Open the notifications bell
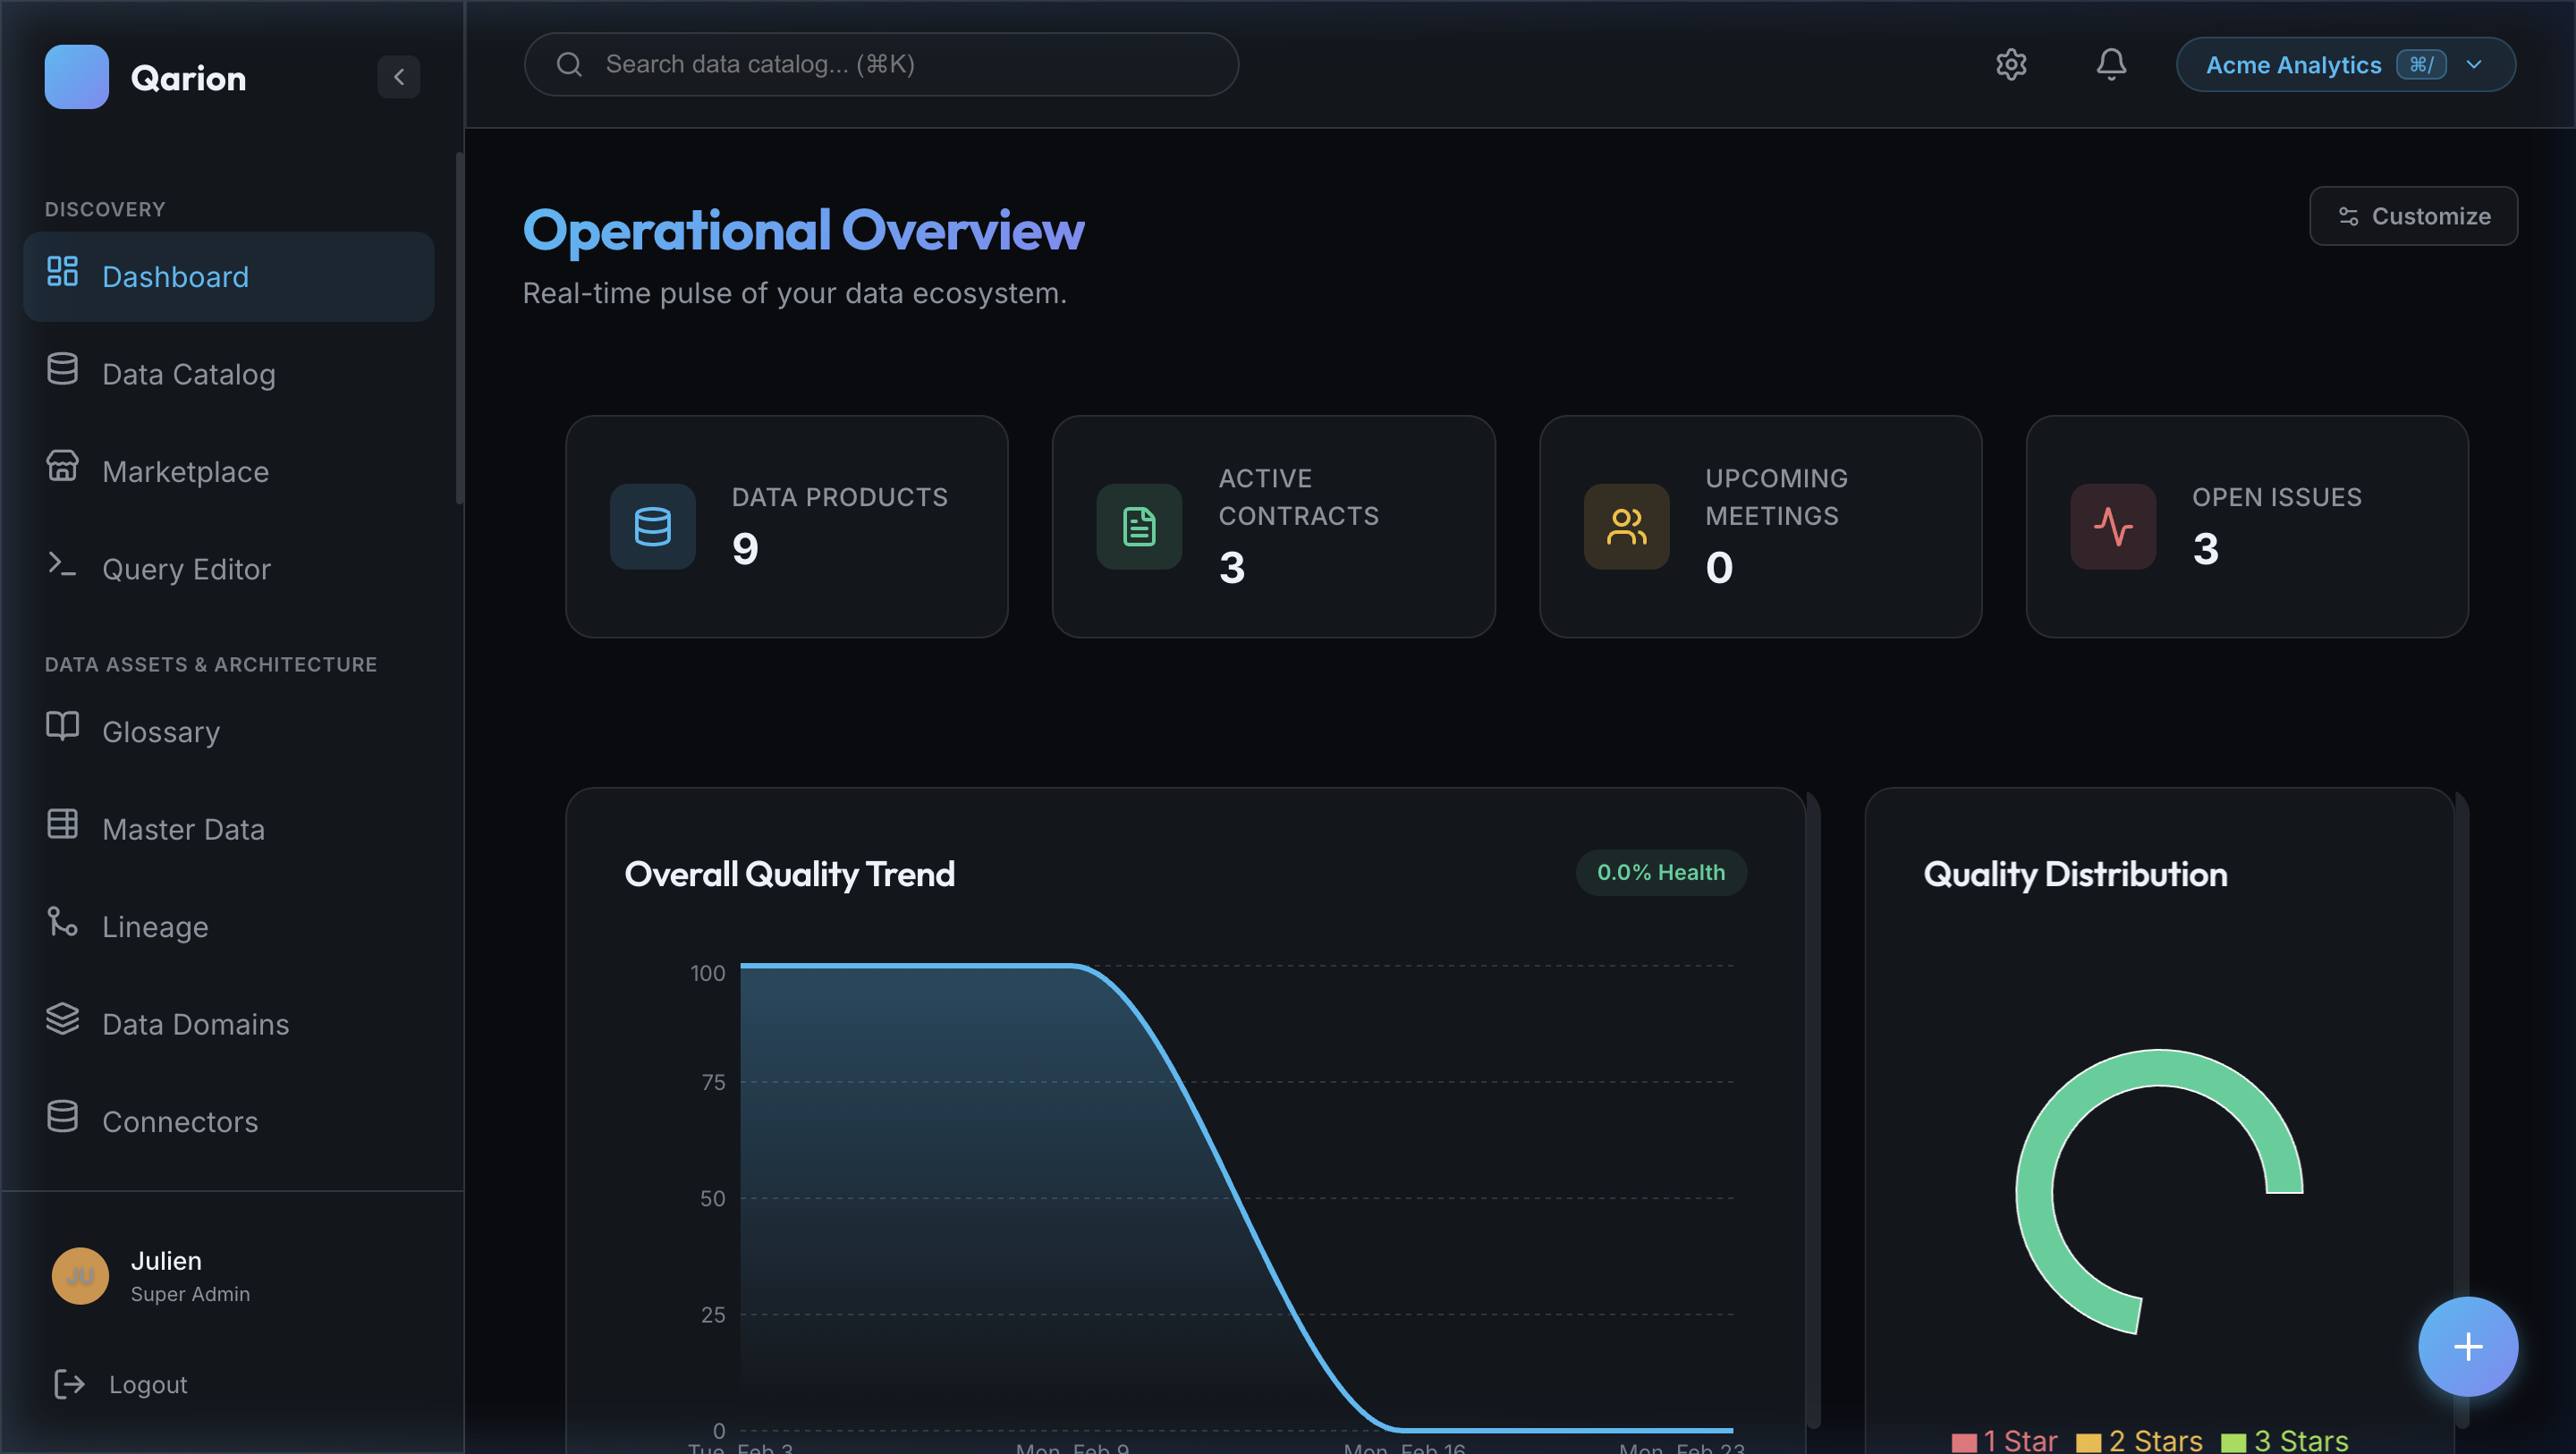This screenshot has height=1454, width=2576. tap(2111, 64)
